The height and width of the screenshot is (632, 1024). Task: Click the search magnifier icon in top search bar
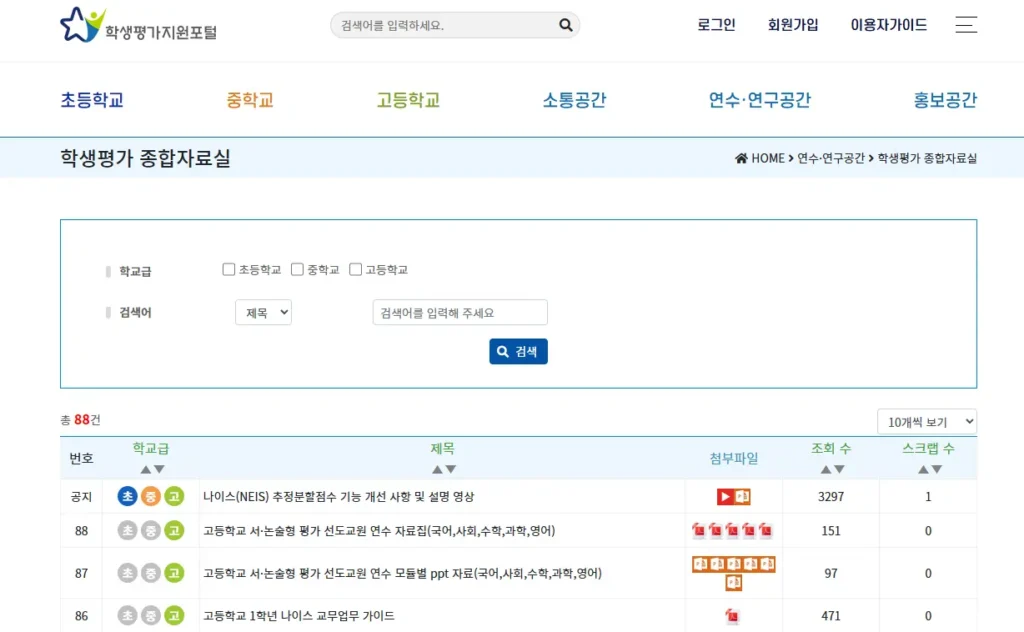coord(565,24)
